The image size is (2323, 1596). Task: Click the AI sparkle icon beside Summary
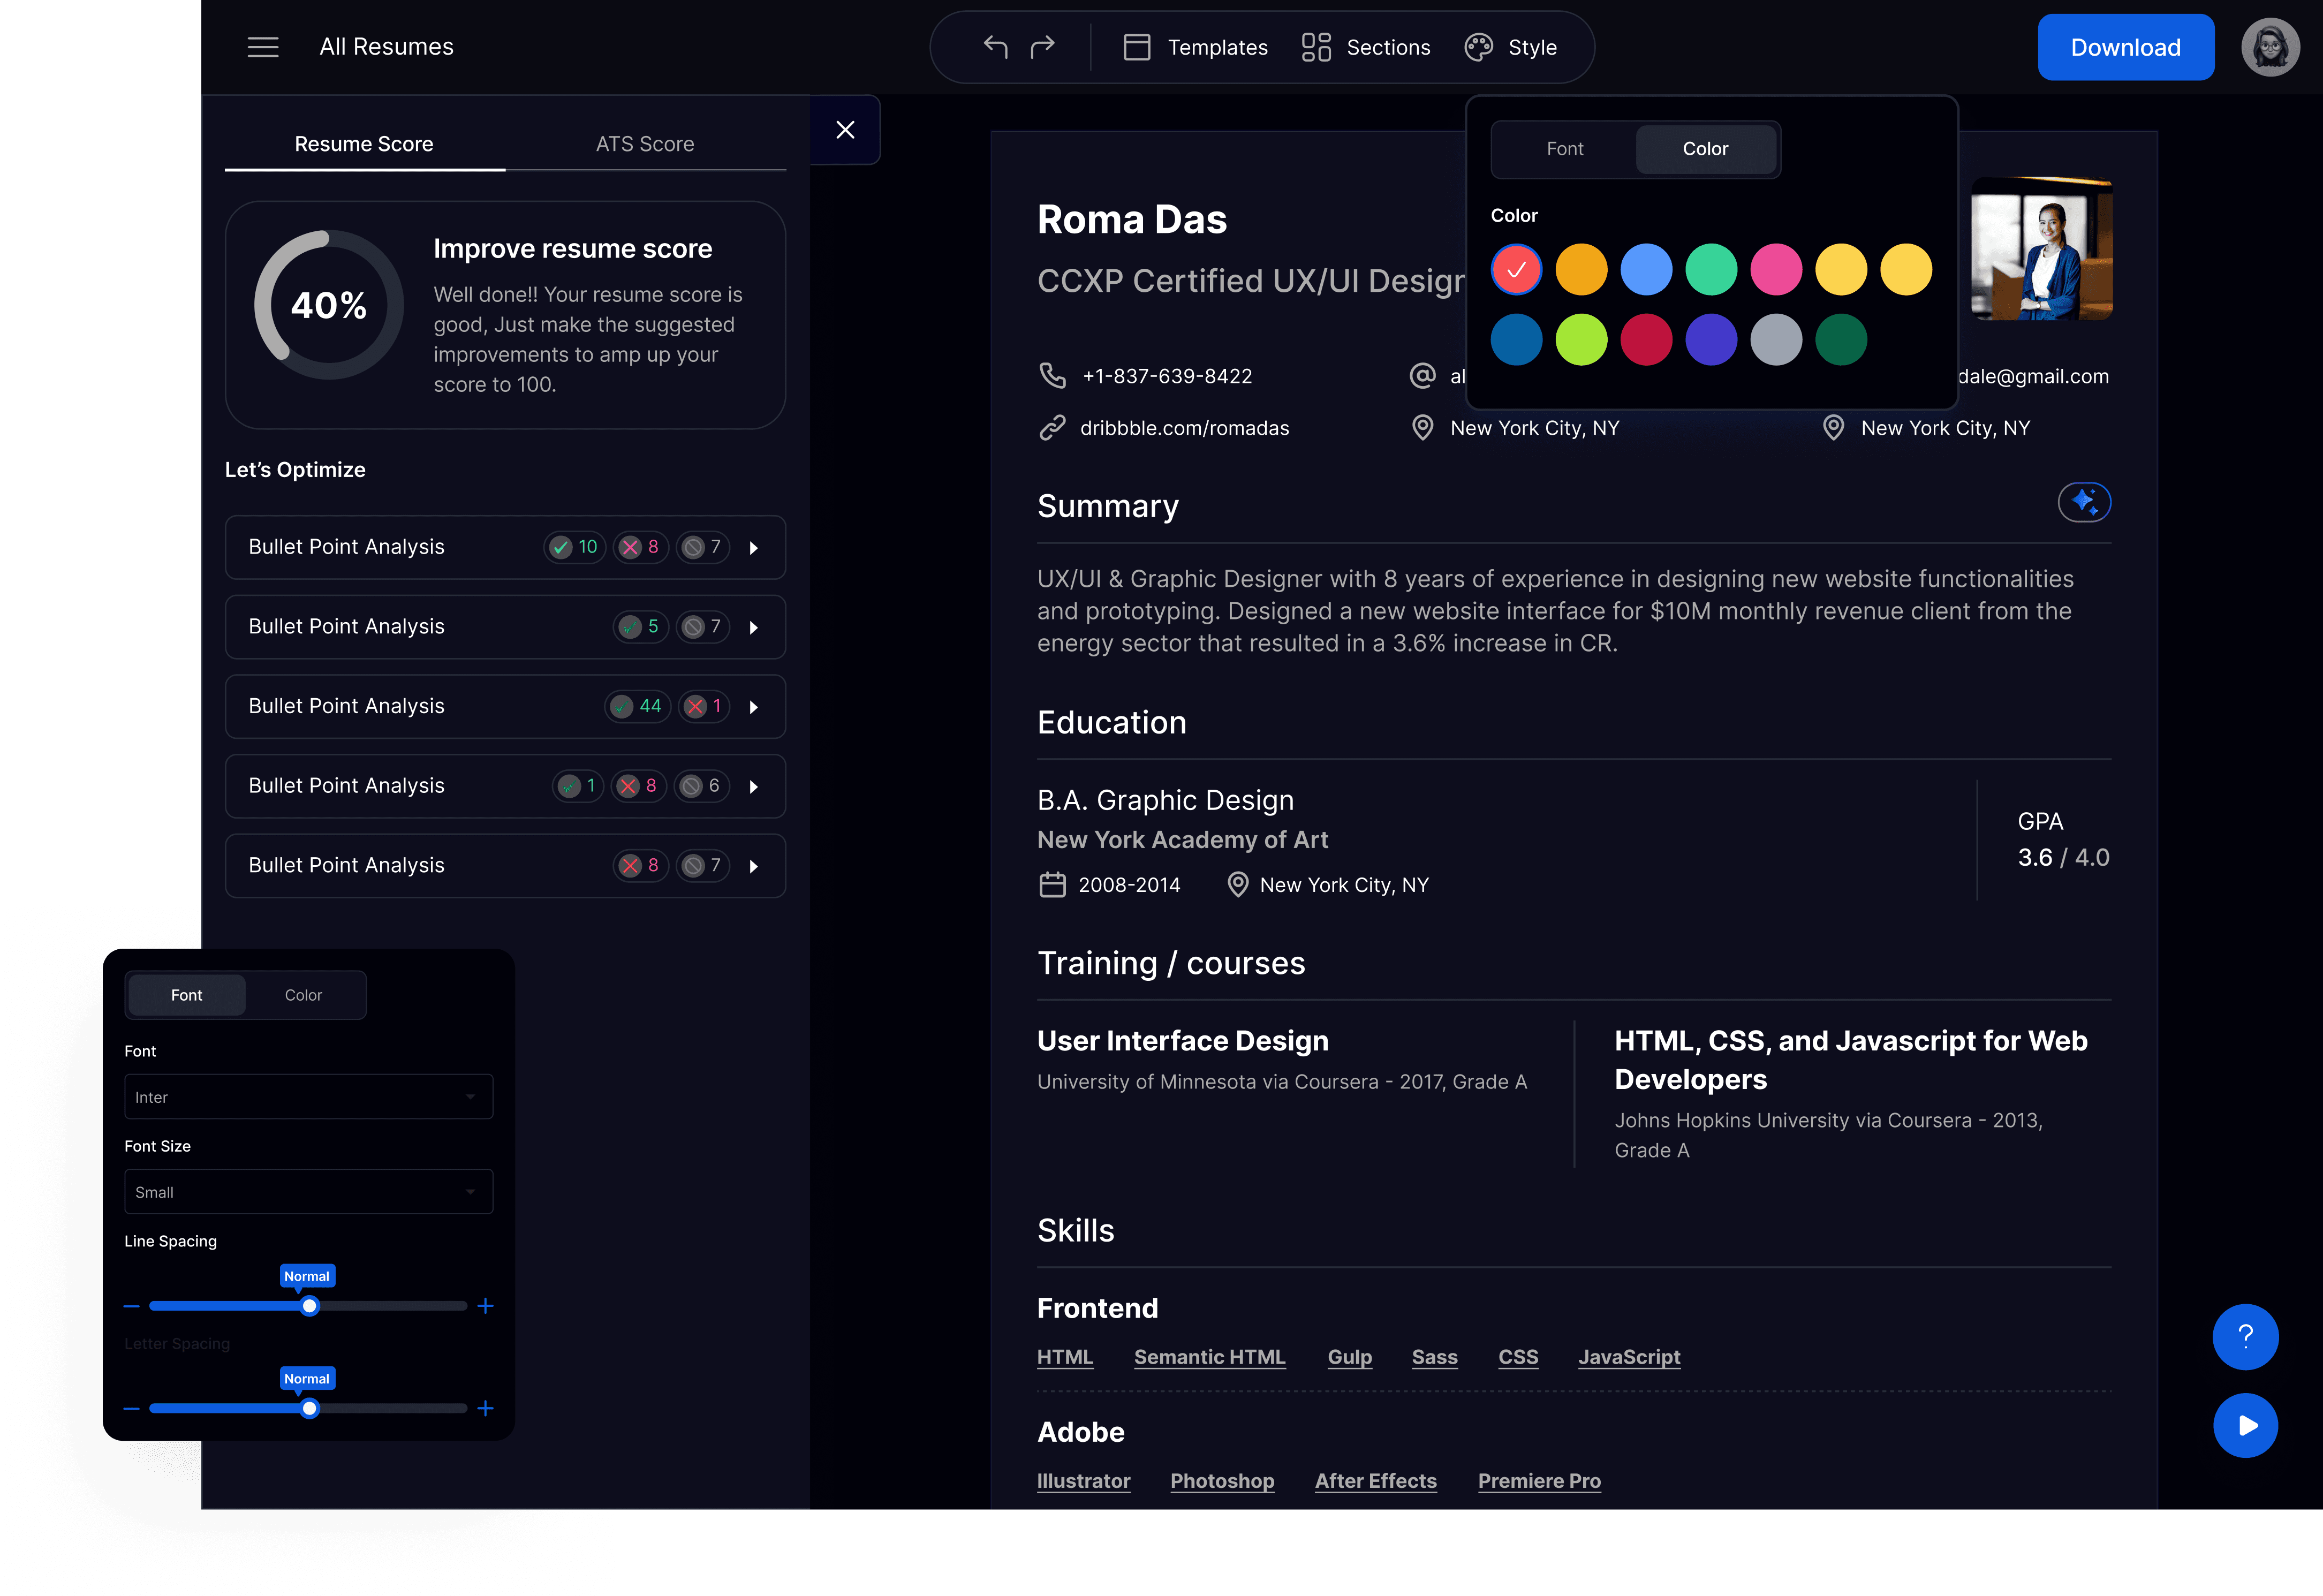point(2084,502)
